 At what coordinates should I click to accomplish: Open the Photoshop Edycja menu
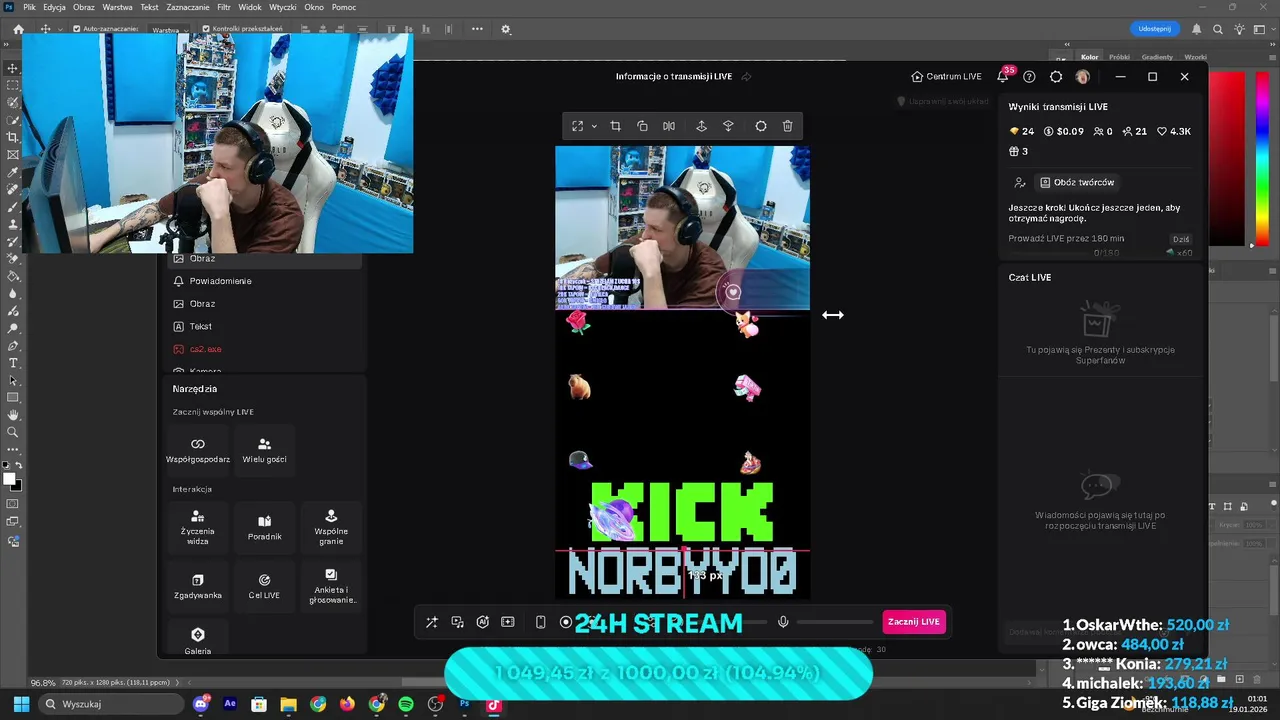click(55, 7)
